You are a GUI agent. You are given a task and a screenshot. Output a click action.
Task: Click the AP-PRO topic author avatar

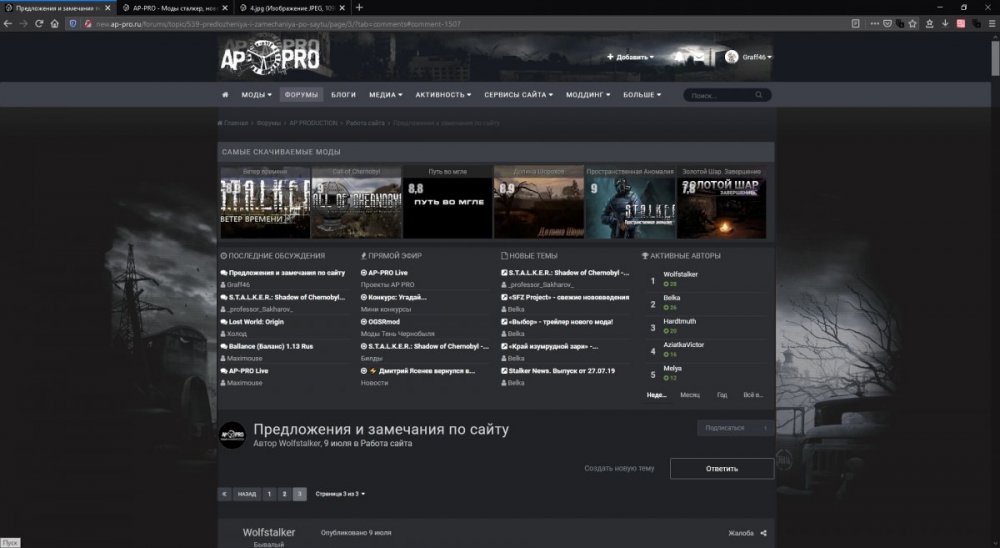pos(232,435)
